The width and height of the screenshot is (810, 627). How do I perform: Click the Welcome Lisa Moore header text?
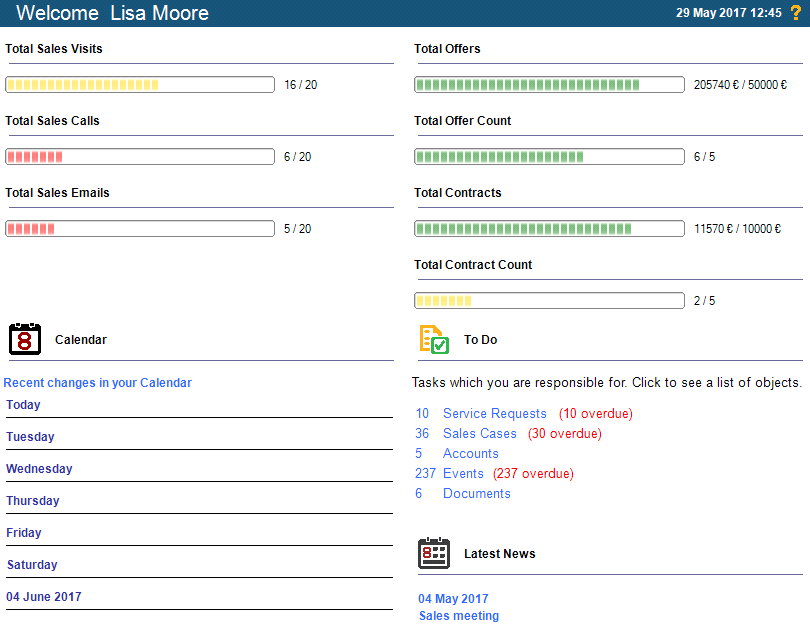pos(113,13)
